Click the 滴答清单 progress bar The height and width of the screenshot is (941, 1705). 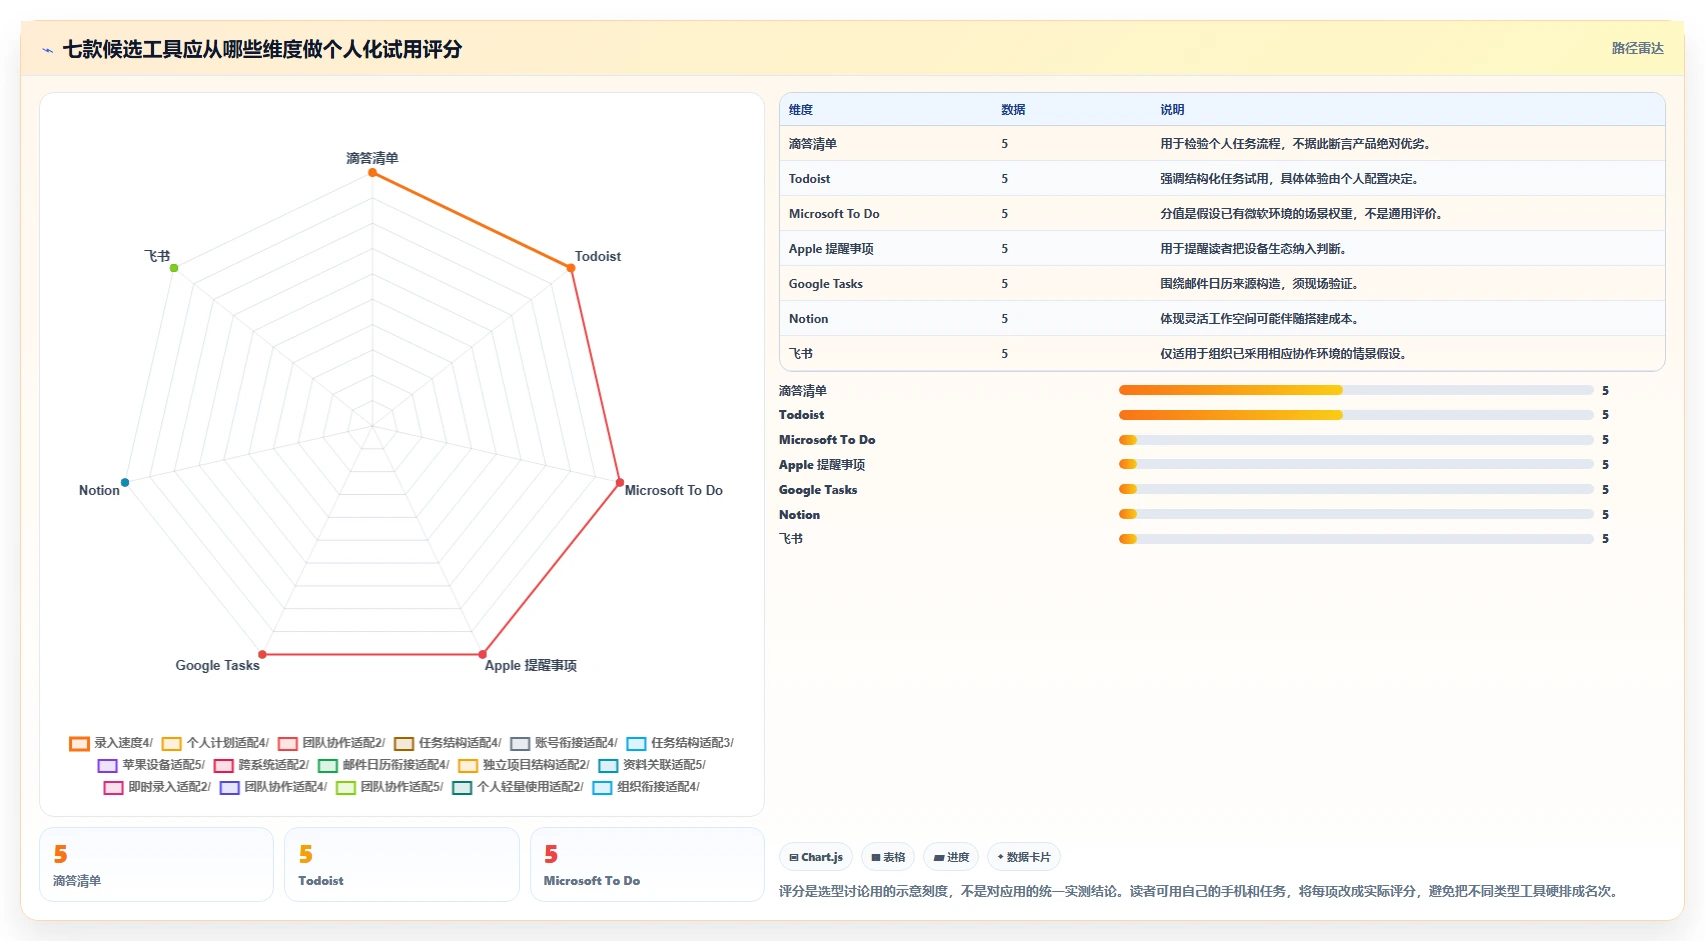point(1356,390)
